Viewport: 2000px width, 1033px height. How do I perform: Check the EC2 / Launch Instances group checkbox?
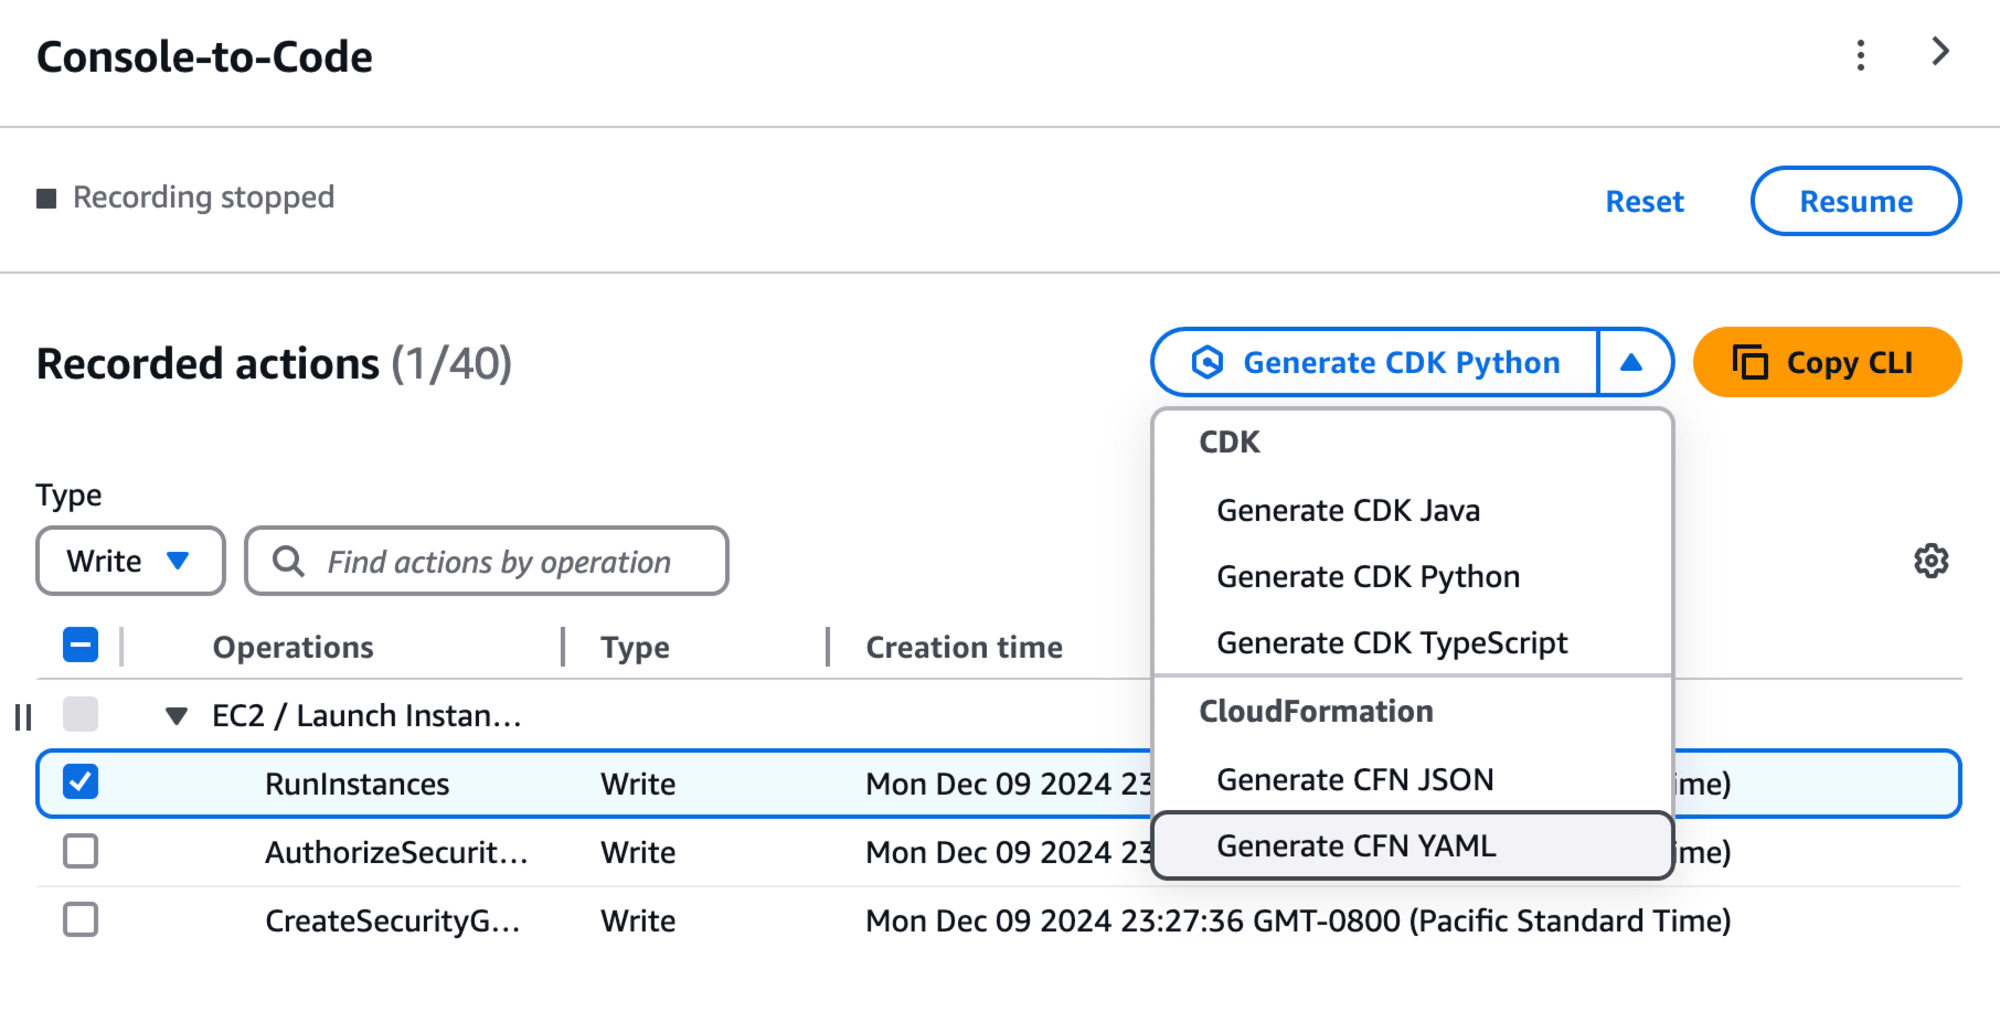(x=80, y=715)
